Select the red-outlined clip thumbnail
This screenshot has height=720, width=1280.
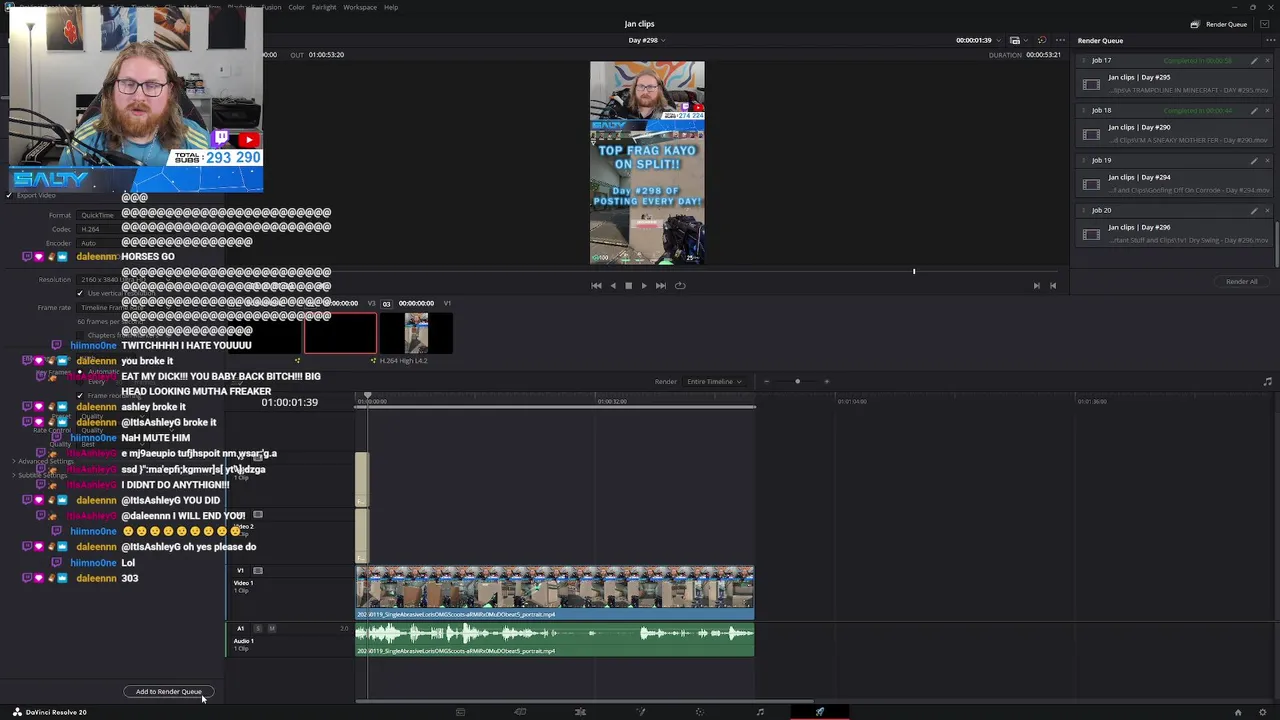[341, 333]
